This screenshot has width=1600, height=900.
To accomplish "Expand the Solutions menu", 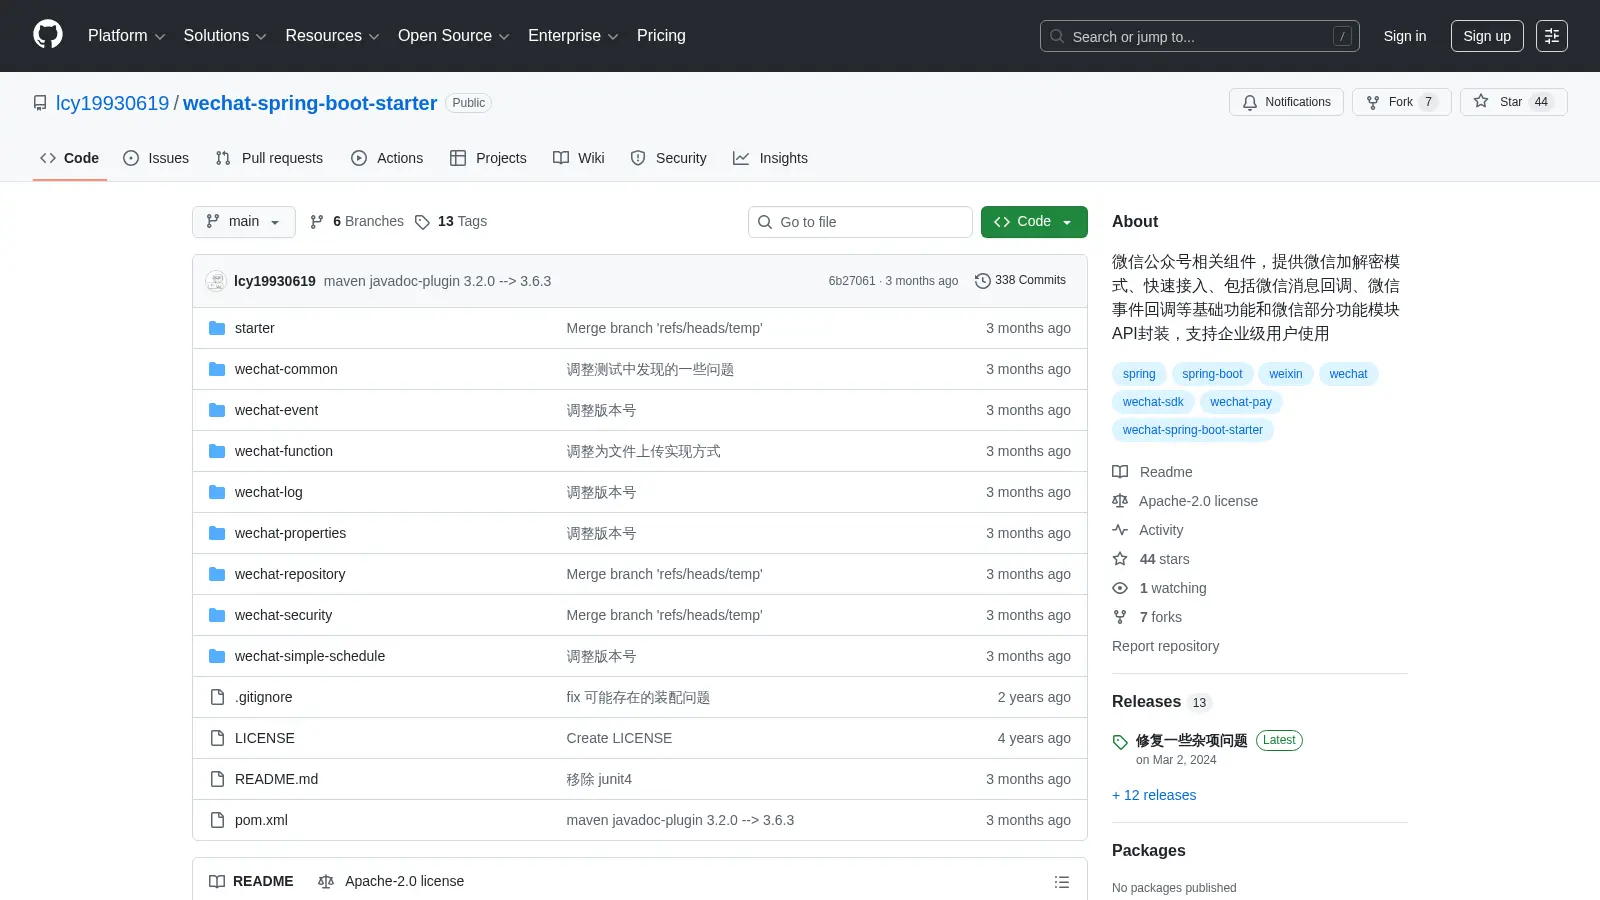I will pos(225,36).
